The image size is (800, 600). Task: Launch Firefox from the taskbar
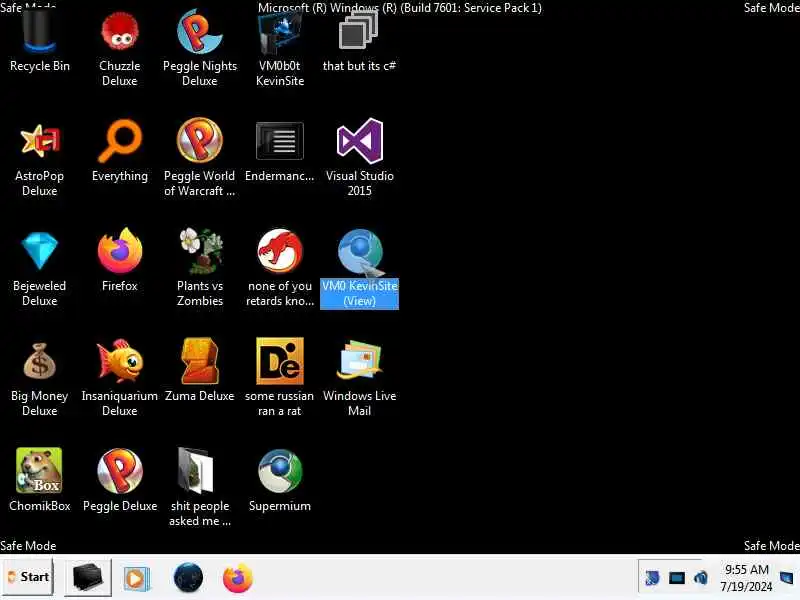click(238, 578)
